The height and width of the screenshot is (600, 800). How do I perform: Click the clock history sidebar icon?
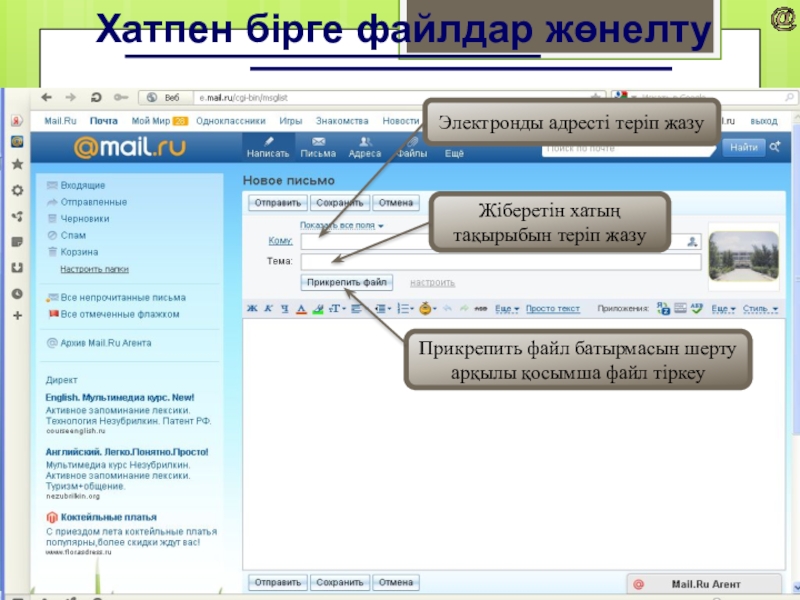coord(16,294)
